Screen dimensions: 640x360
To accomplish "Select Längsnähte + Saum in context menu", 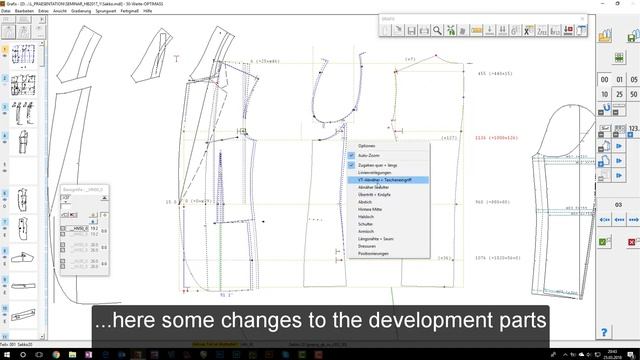I will click(x=376, y=239).
